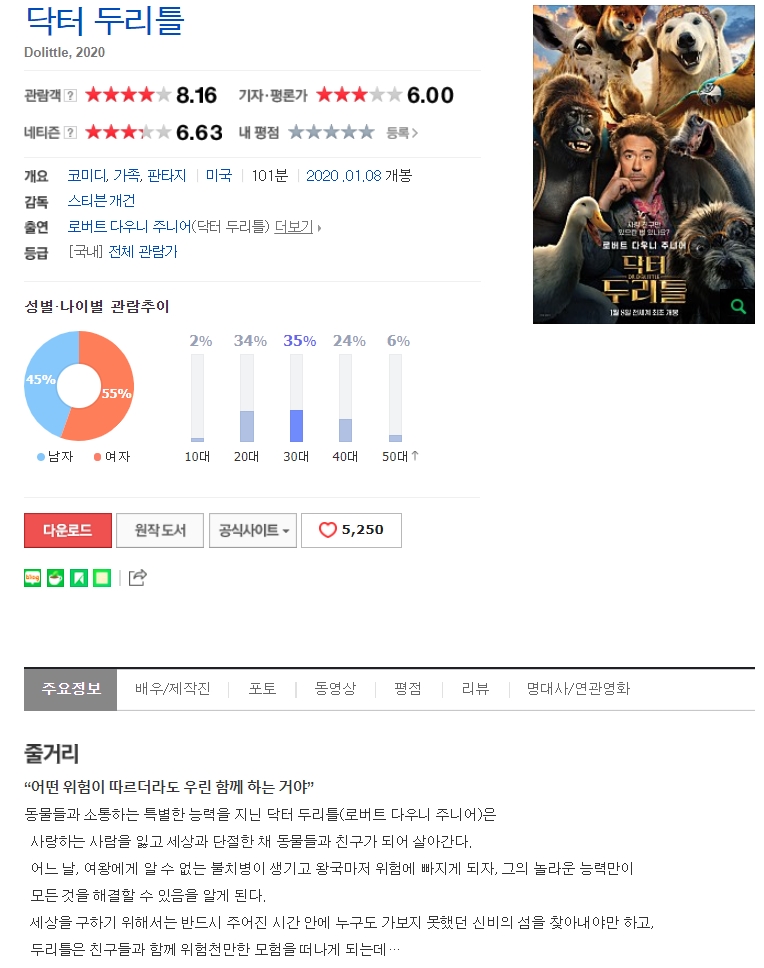Set my rating using the gray stars
The width and height of the screenshot is (764, 968).
tap(331, 132)
